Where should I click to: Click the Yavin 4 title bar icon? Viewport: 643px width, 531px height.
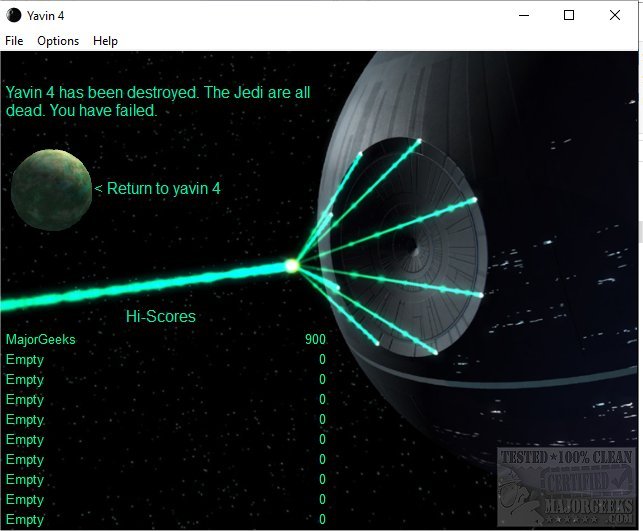pyautogui.click(x=14, y=16)
